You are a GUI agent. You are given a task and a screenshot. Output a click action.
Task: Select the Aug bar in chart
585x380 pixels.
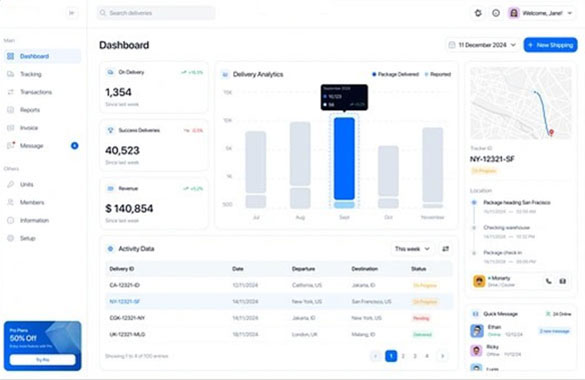pos(300,165)
